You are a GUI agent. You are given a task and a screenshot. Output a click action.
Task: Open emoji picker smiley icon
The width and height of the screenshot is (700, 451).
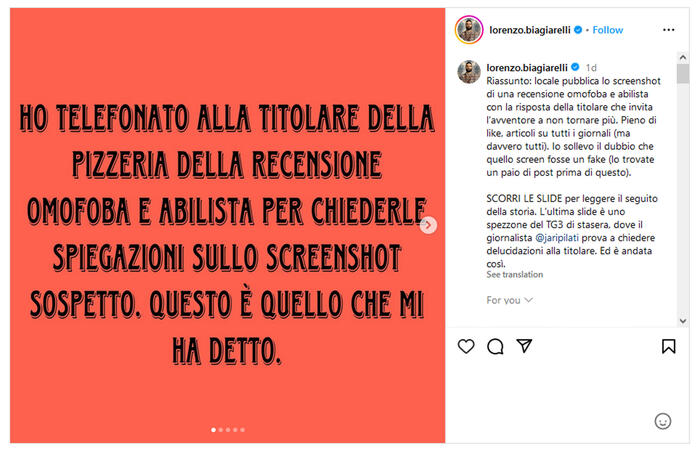pos(662,421)
